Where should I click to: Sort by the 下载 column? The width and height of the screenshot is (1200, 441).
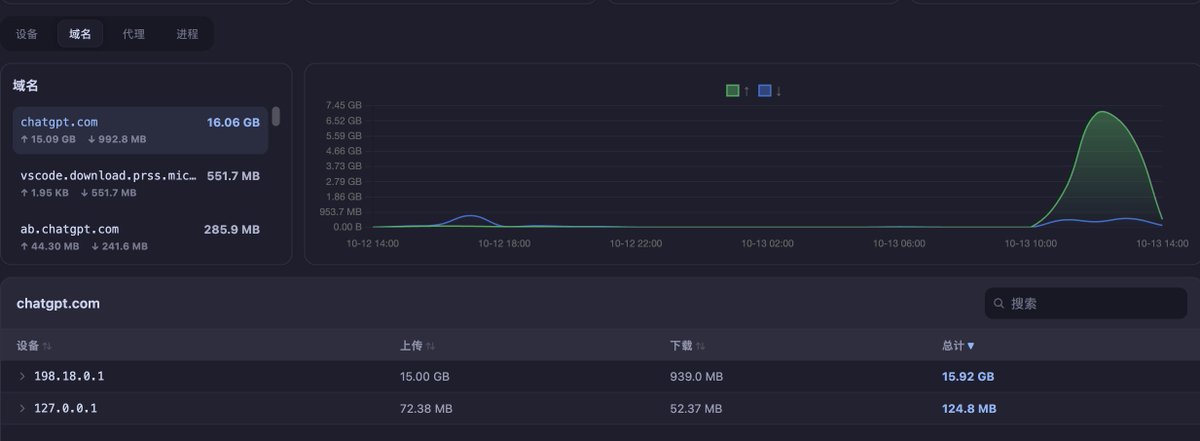pyautogui.click(x=688, y=346)
